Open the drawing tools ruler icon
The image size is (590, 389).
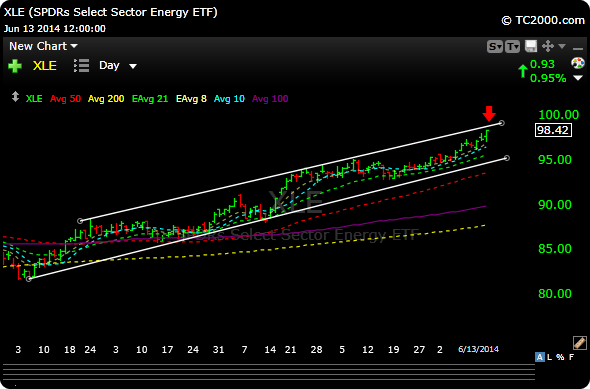click(x=580, y=343)
